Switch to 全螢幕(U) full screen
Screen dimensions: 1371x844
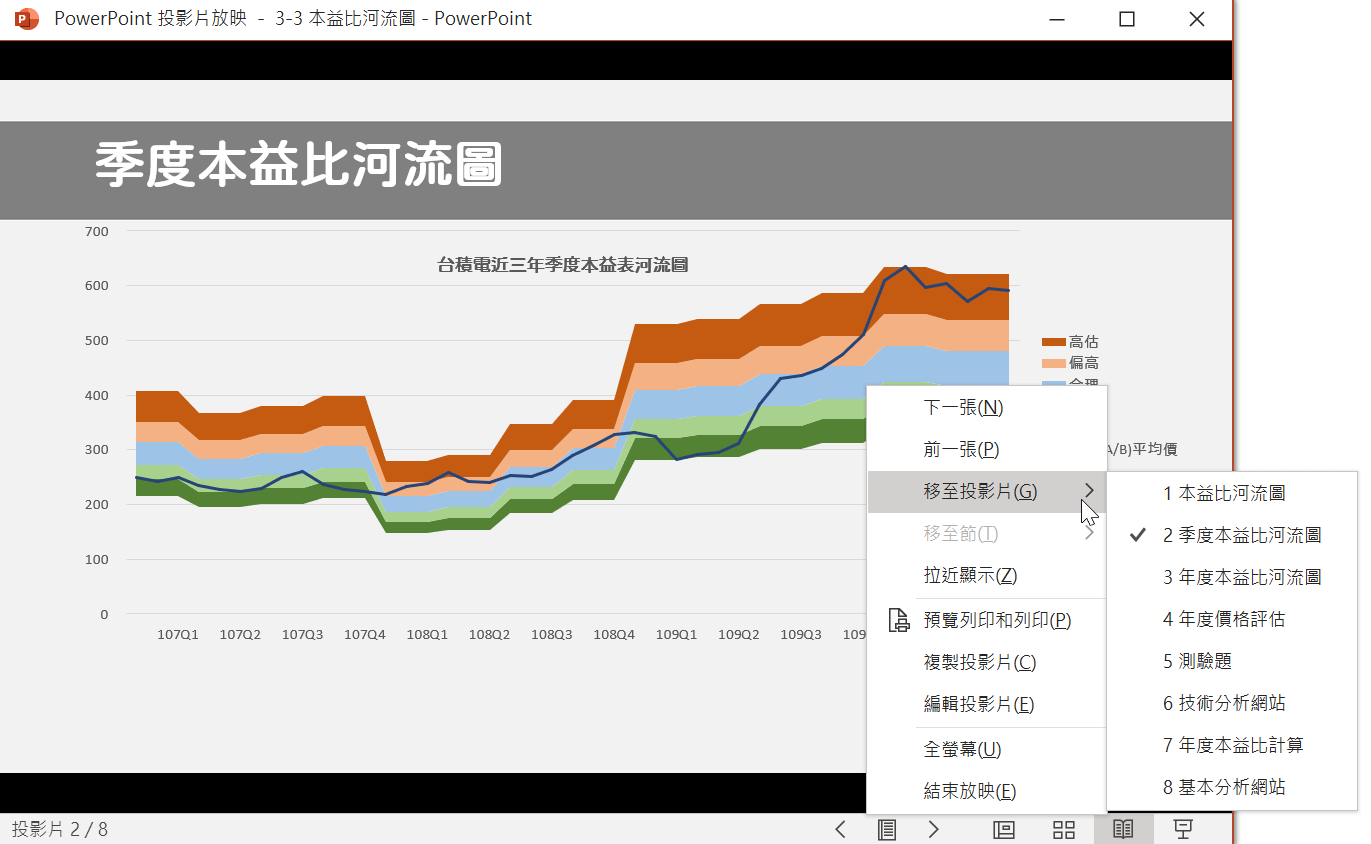987,749
